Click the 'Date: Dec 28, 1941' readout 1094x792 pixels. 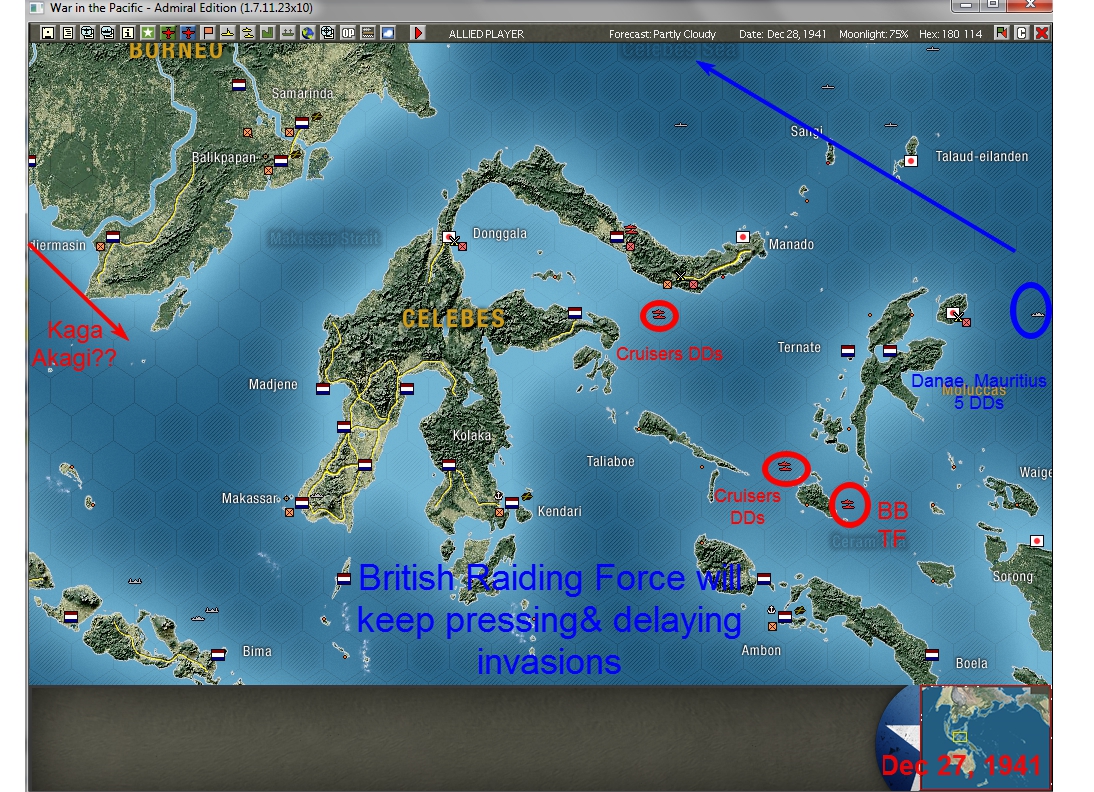pos(783,33)
